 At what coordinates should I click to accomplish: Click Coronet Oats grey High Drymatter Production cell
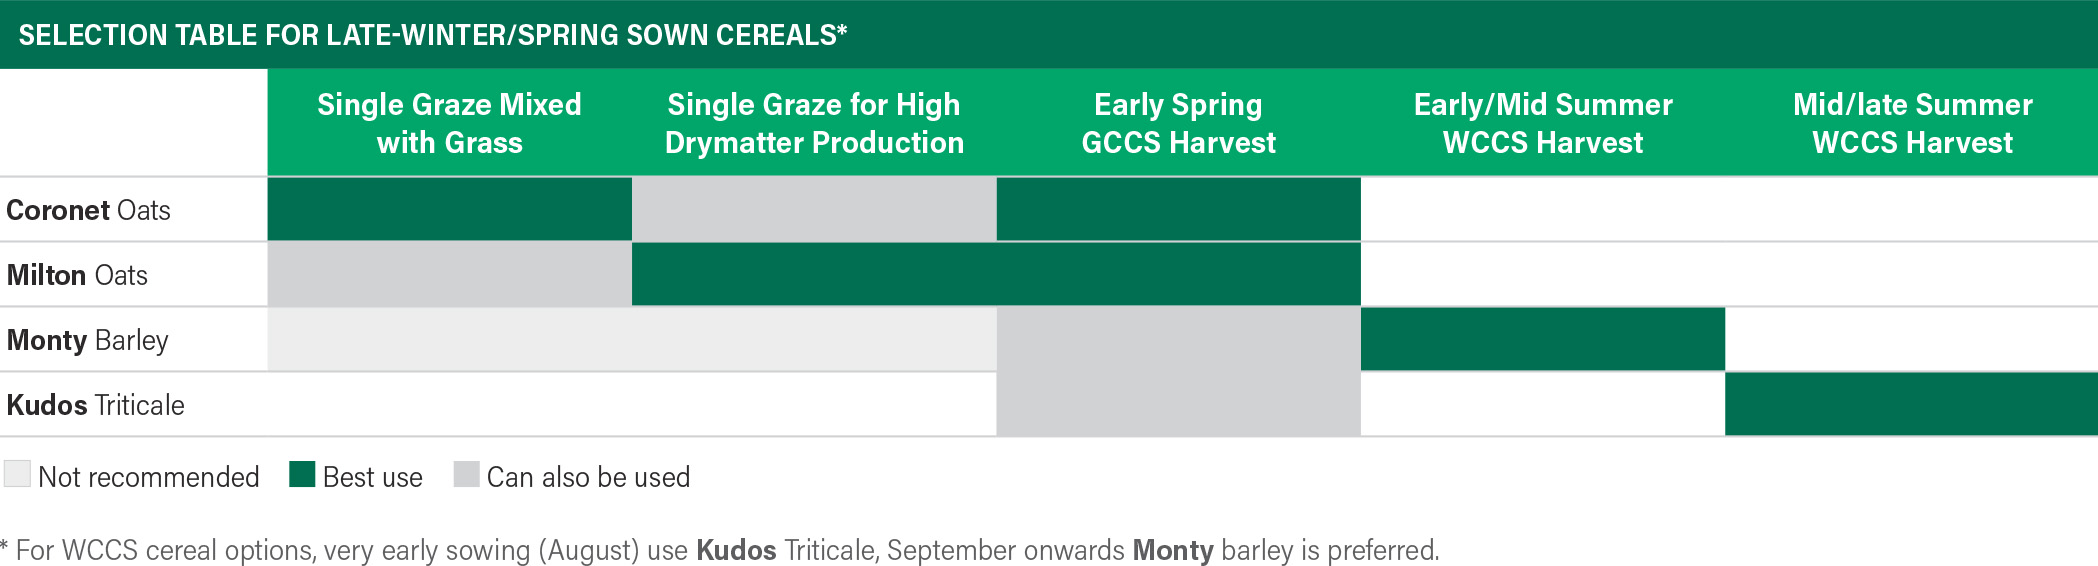coord(814,210)
